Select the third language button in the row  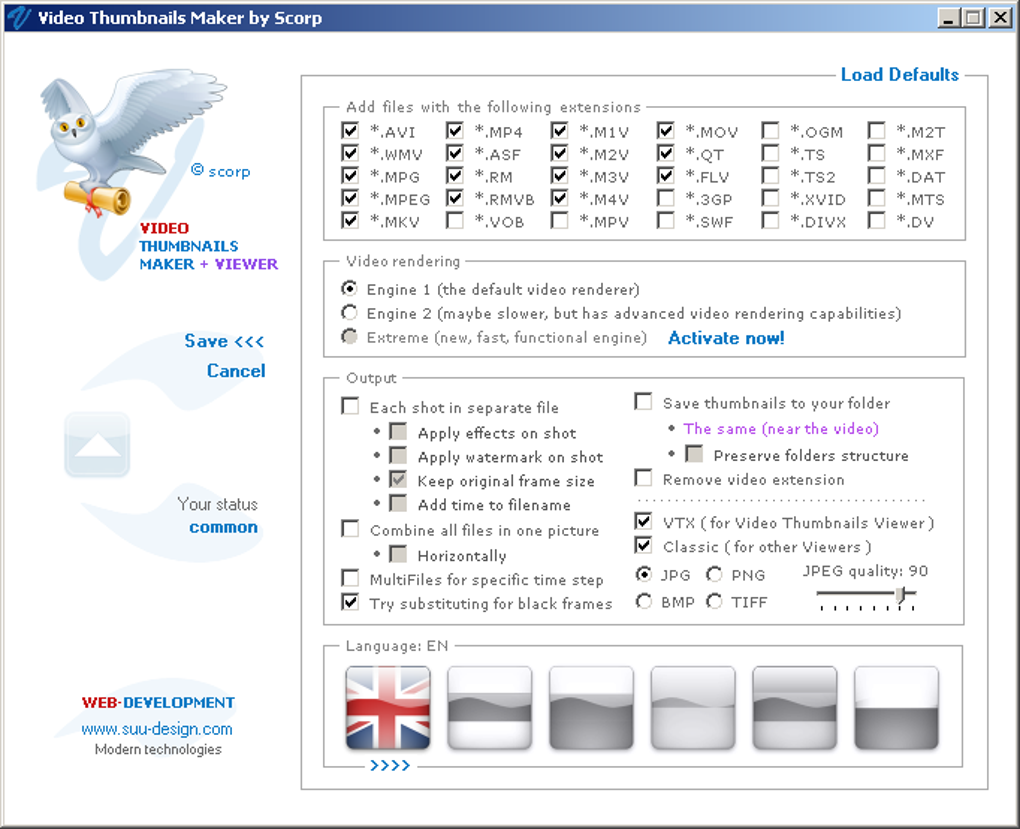point(591,708)
